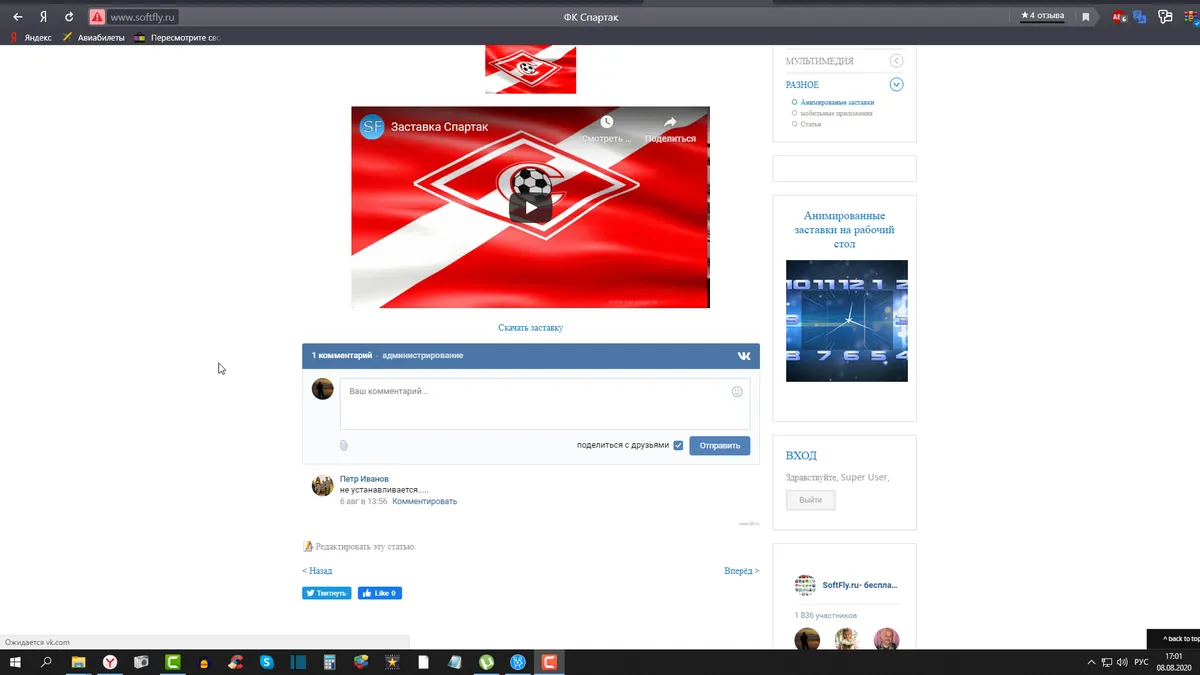The height and width of the screenshot is (675, 1200).
Task: Open uTorrent from the taskbar
Action: 486,662
